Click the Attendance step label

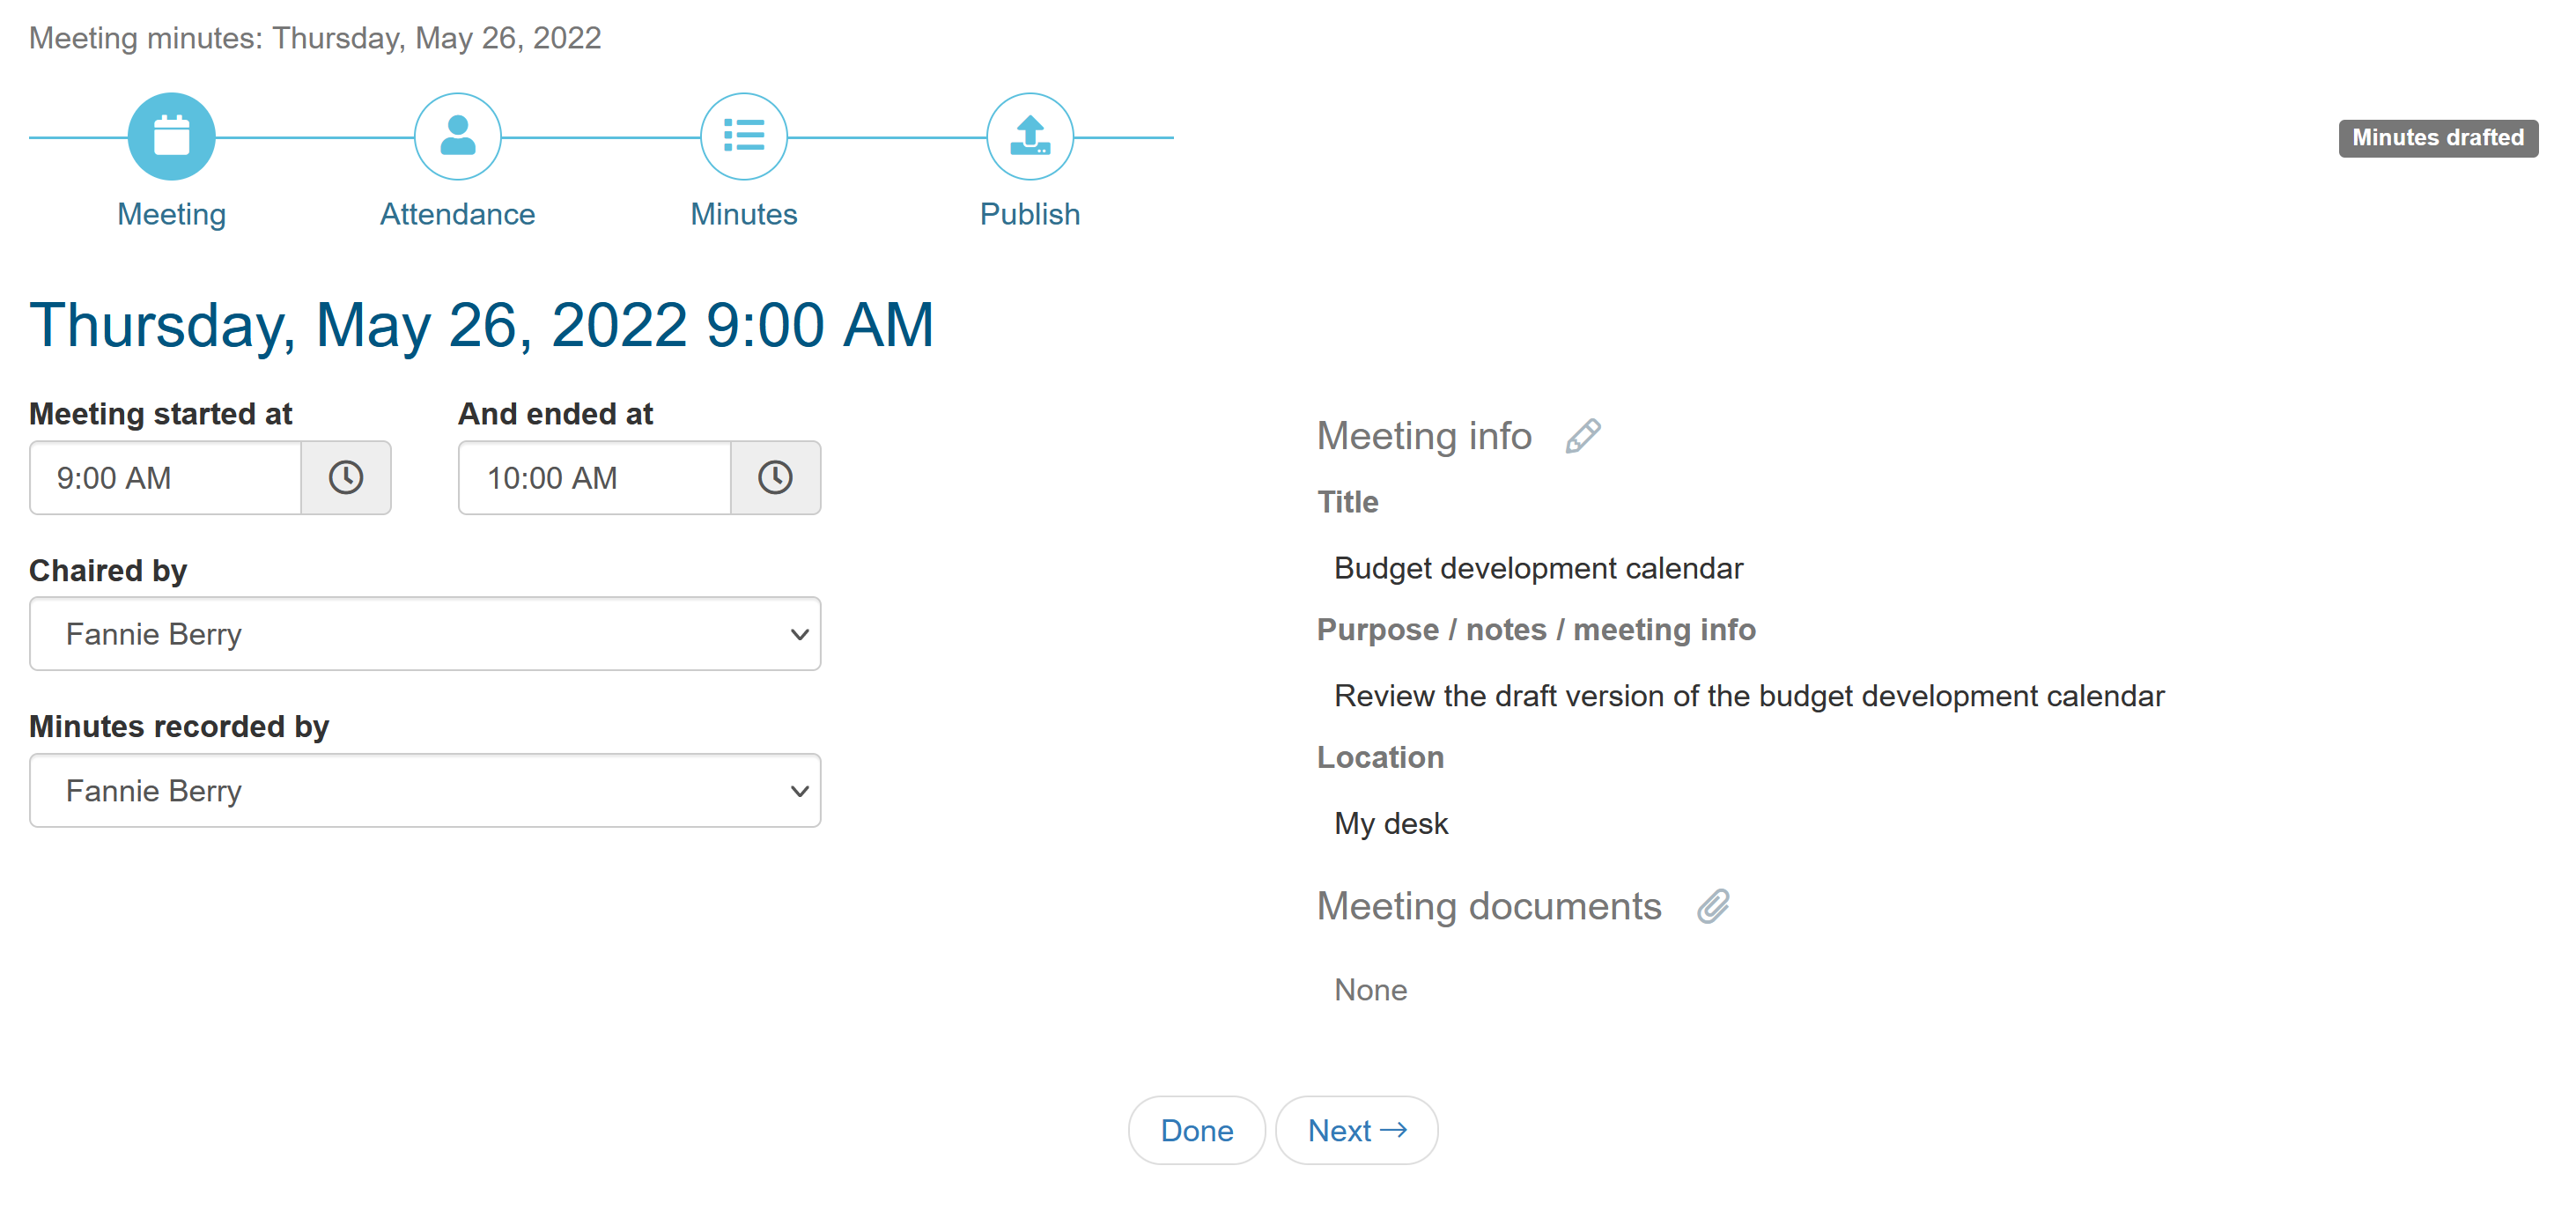[x=457, y=214]
